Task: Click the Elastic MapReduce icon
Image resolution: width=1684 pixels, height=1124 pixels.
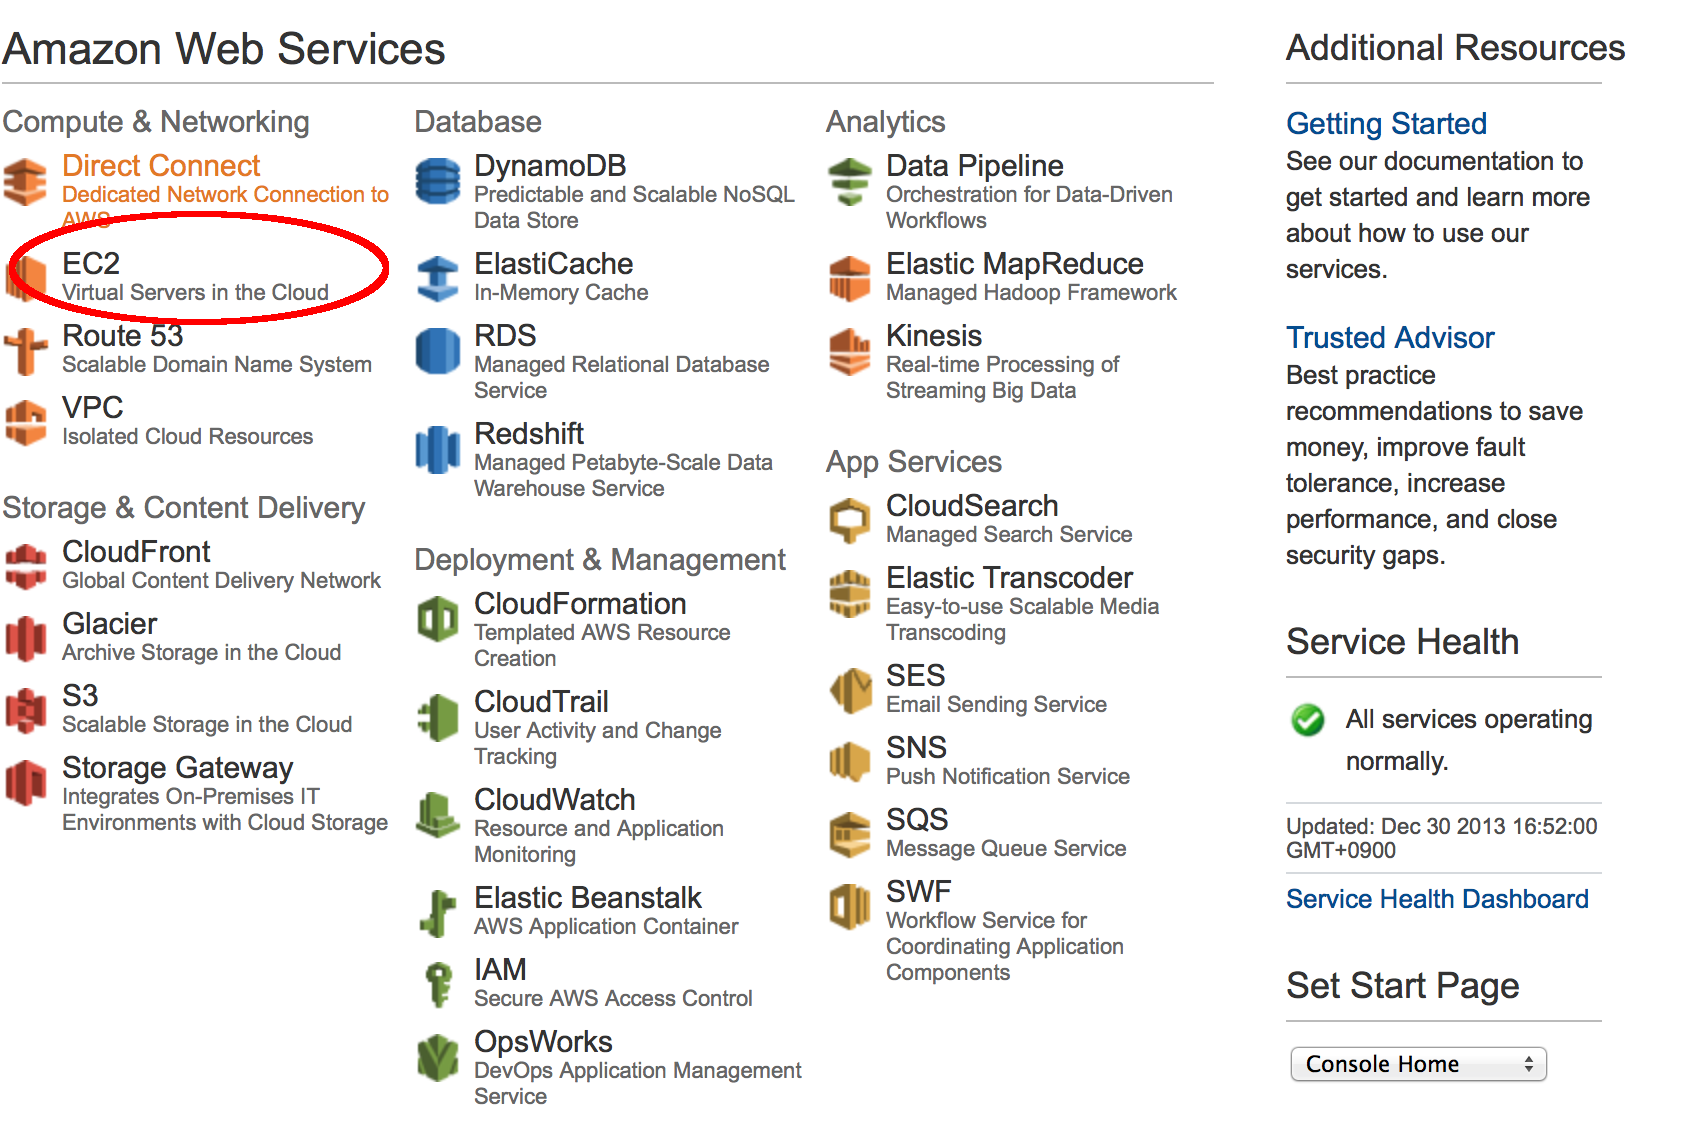Action: pos(850,278)
